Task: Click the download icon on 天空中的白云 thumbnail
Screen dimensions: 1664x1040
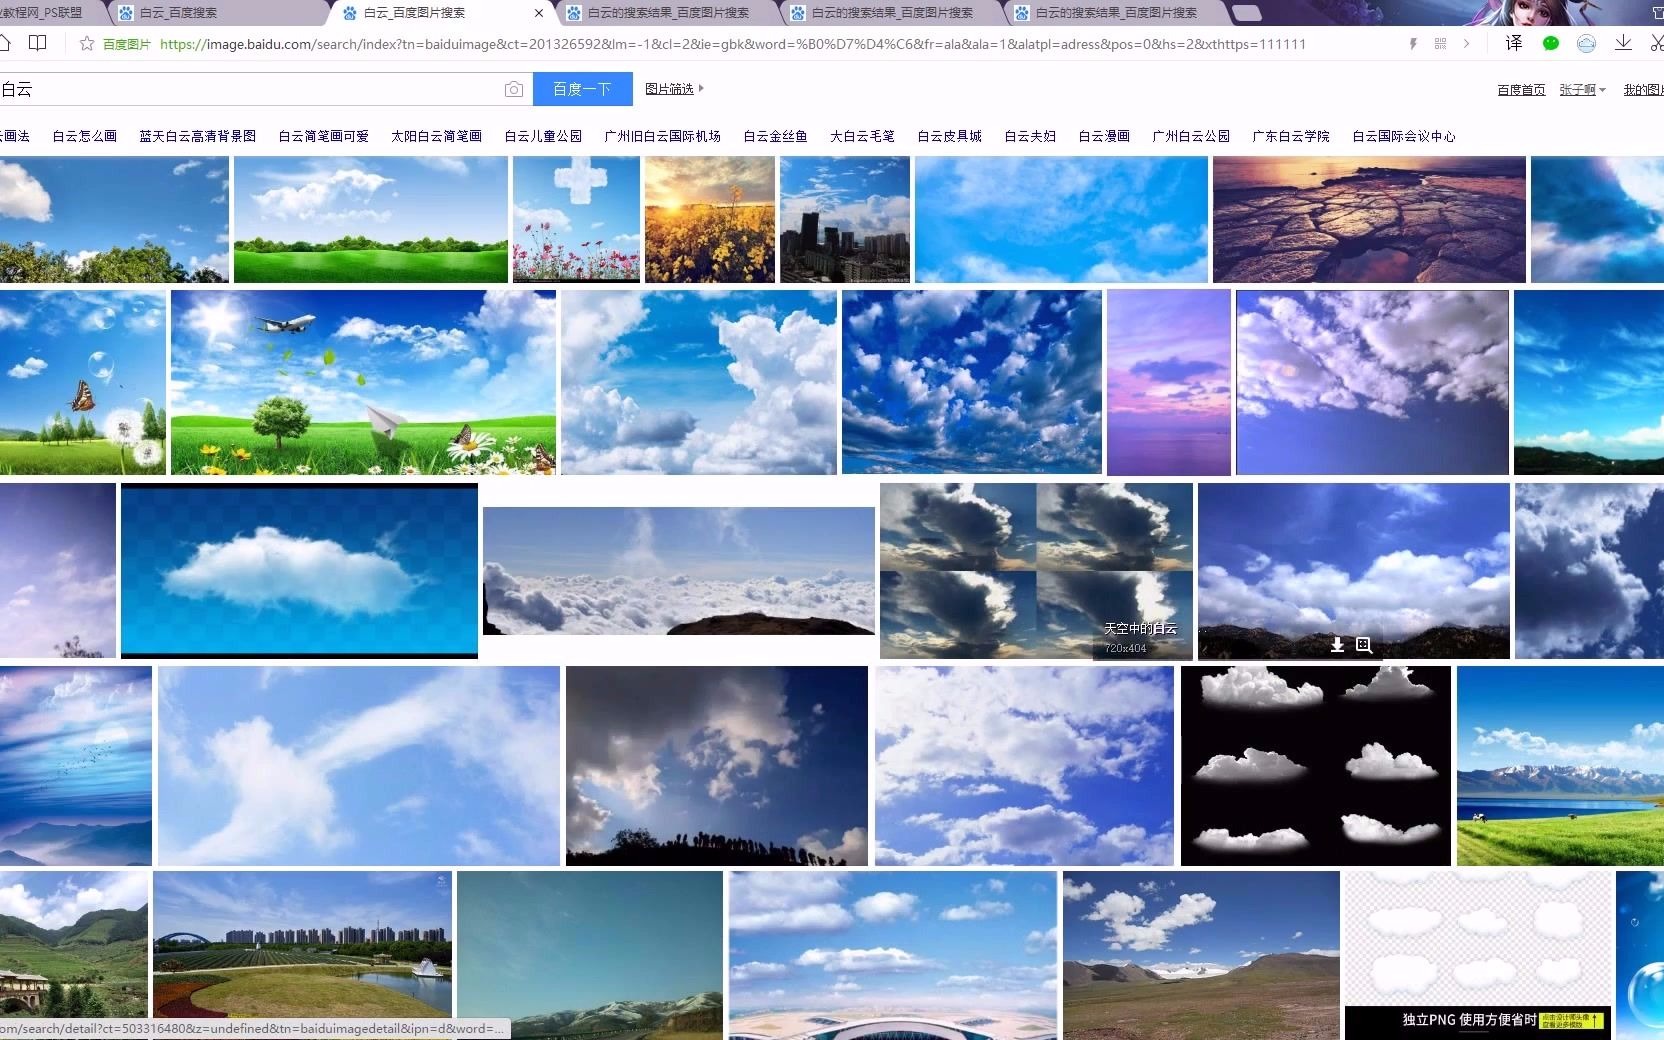Action: point(1337,645)
